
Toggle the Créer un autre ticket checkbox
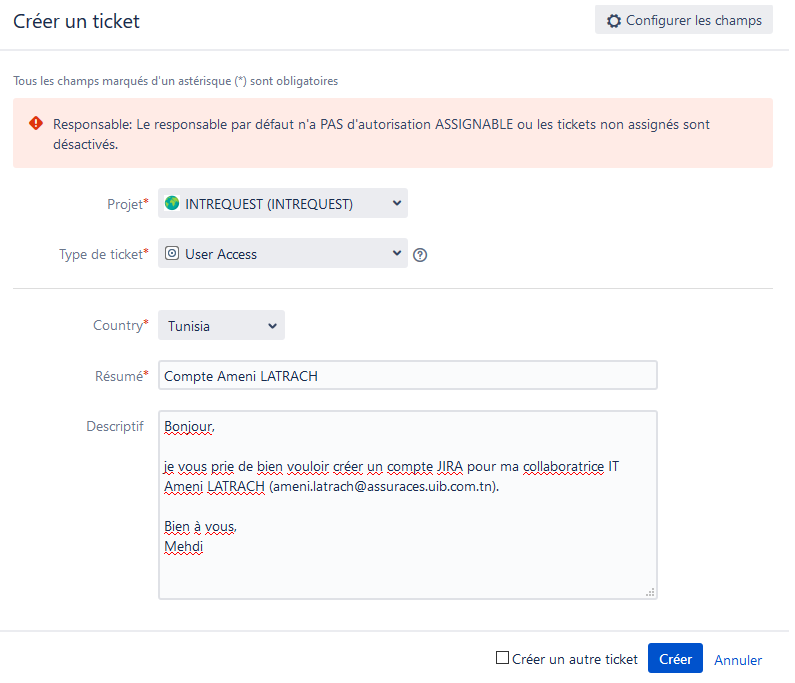pos(502,658)
